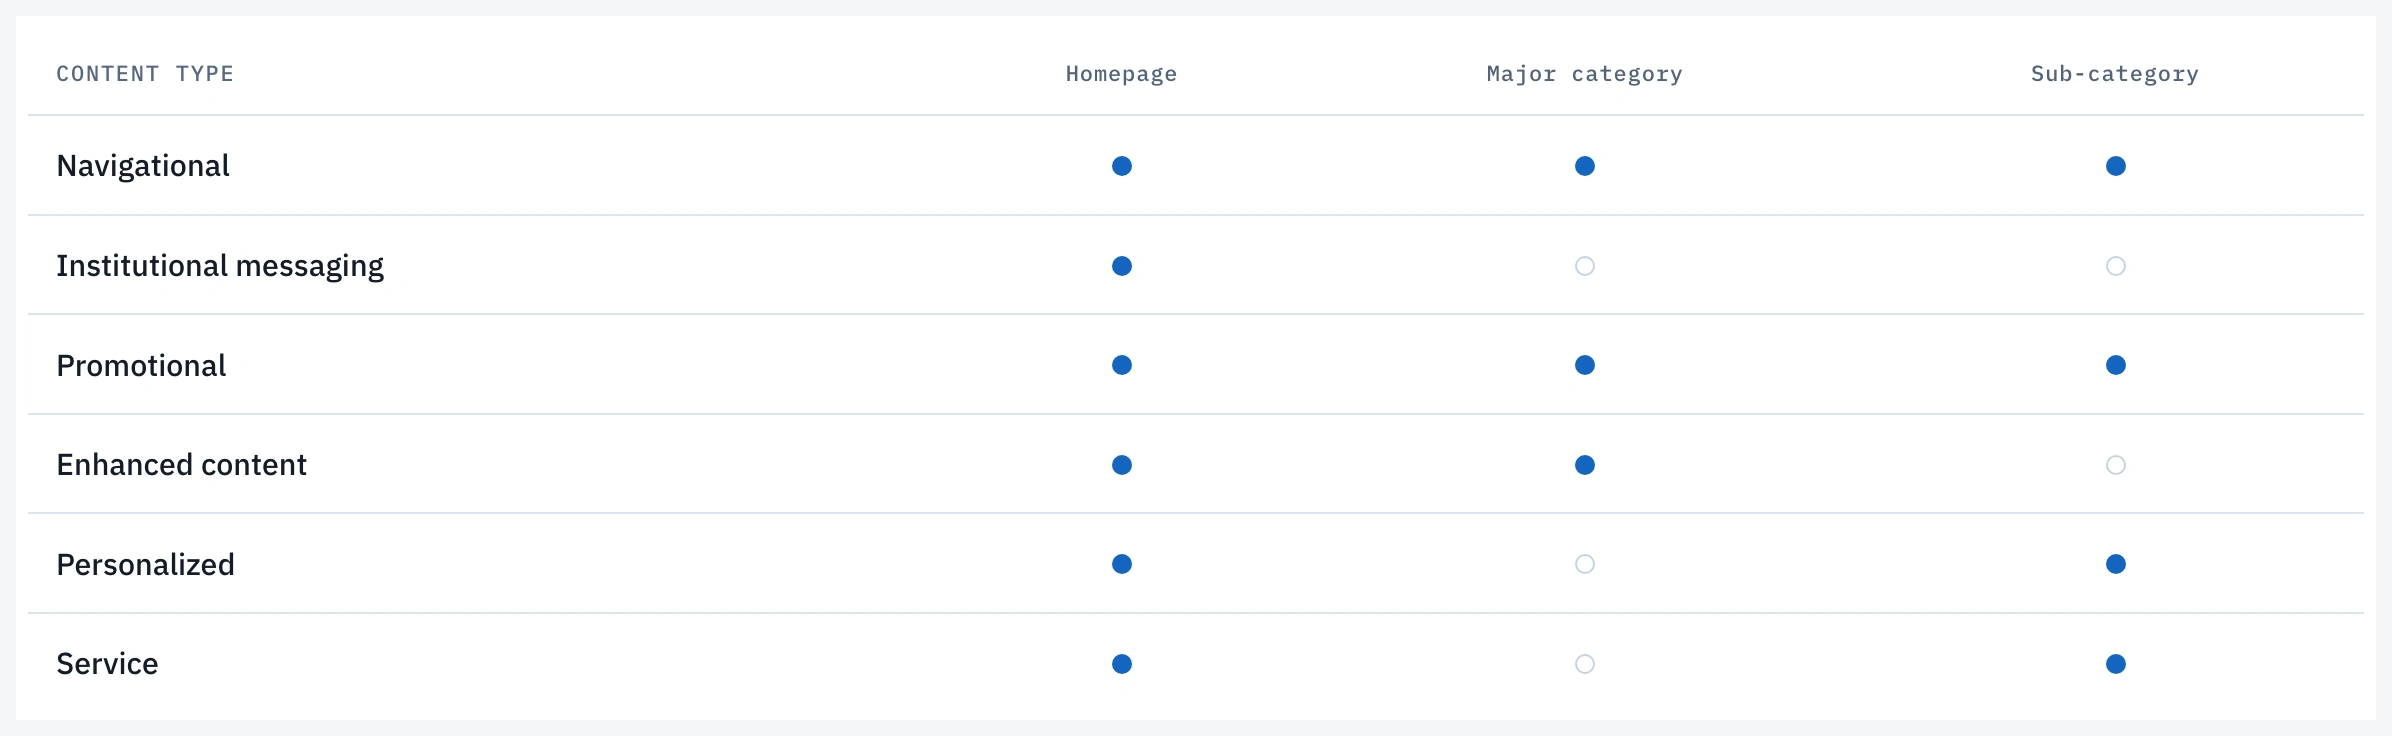Screen dimensions: 2392x736
Task: Select the Promotional filled dot under Sub-category
Action: point(2116,365)
